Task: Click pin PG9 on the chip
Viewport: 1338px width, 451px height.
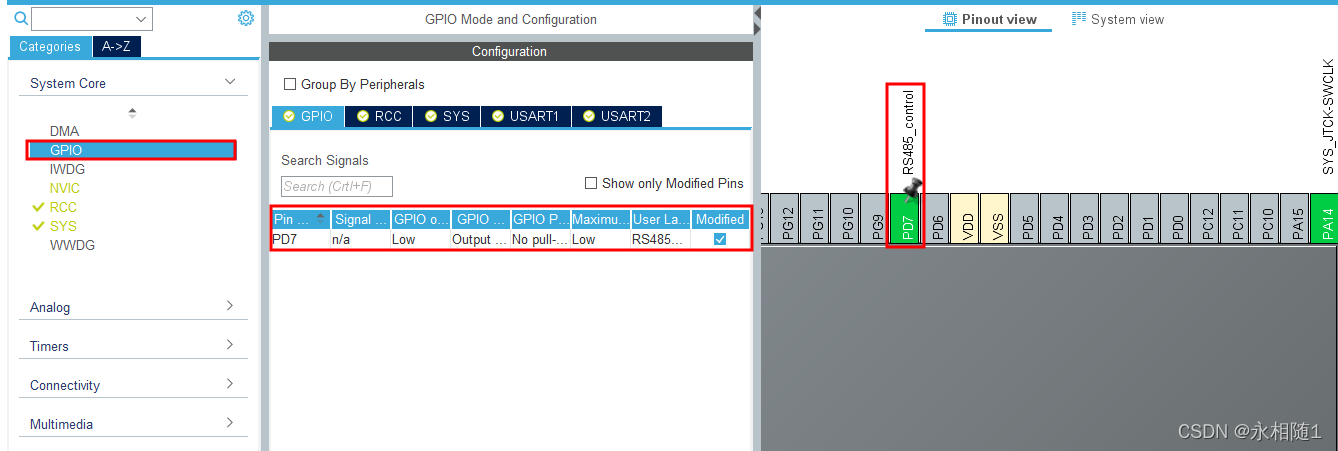Action: pyautogui.click(x=878, y=219)
